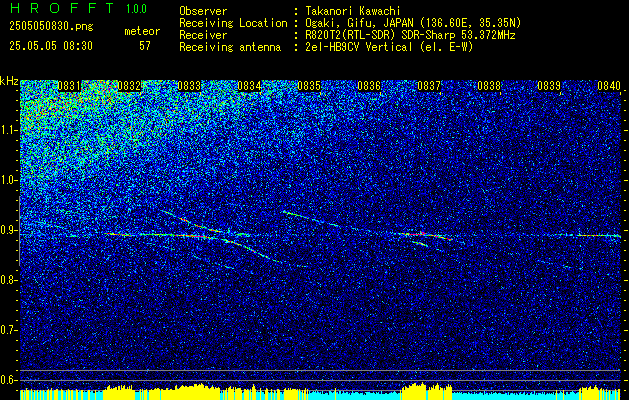Click the 0.8 kHz axis label
Image resolution: width=629 pixels, height=400 pixels.
pyautogui.click(x=9, y=280)
